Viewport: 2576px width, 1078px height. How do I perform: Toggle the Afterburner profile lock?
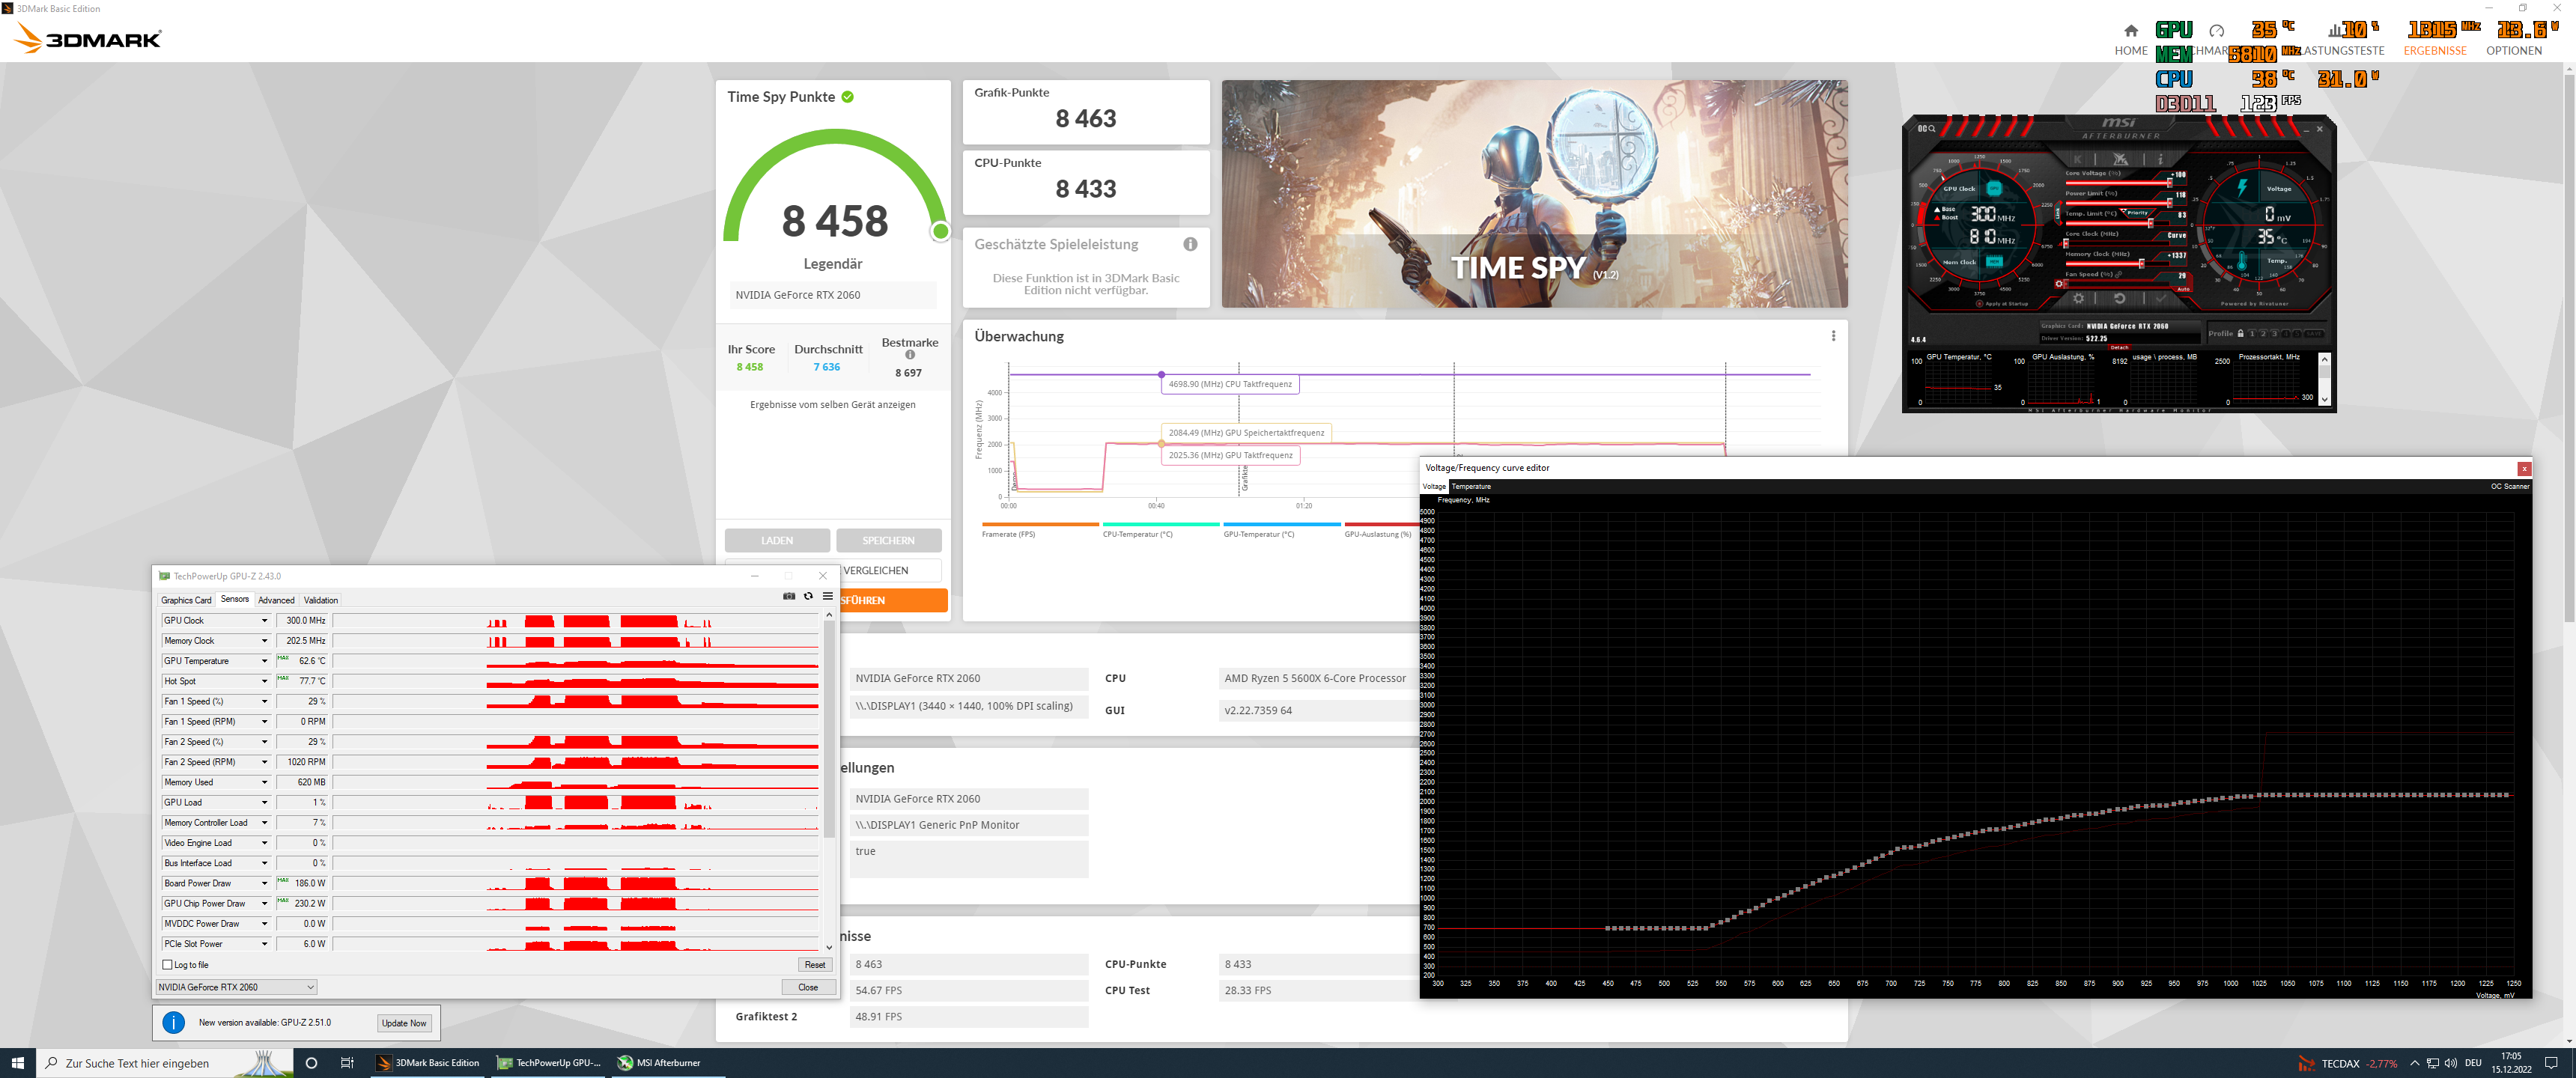click(2241, 334)
